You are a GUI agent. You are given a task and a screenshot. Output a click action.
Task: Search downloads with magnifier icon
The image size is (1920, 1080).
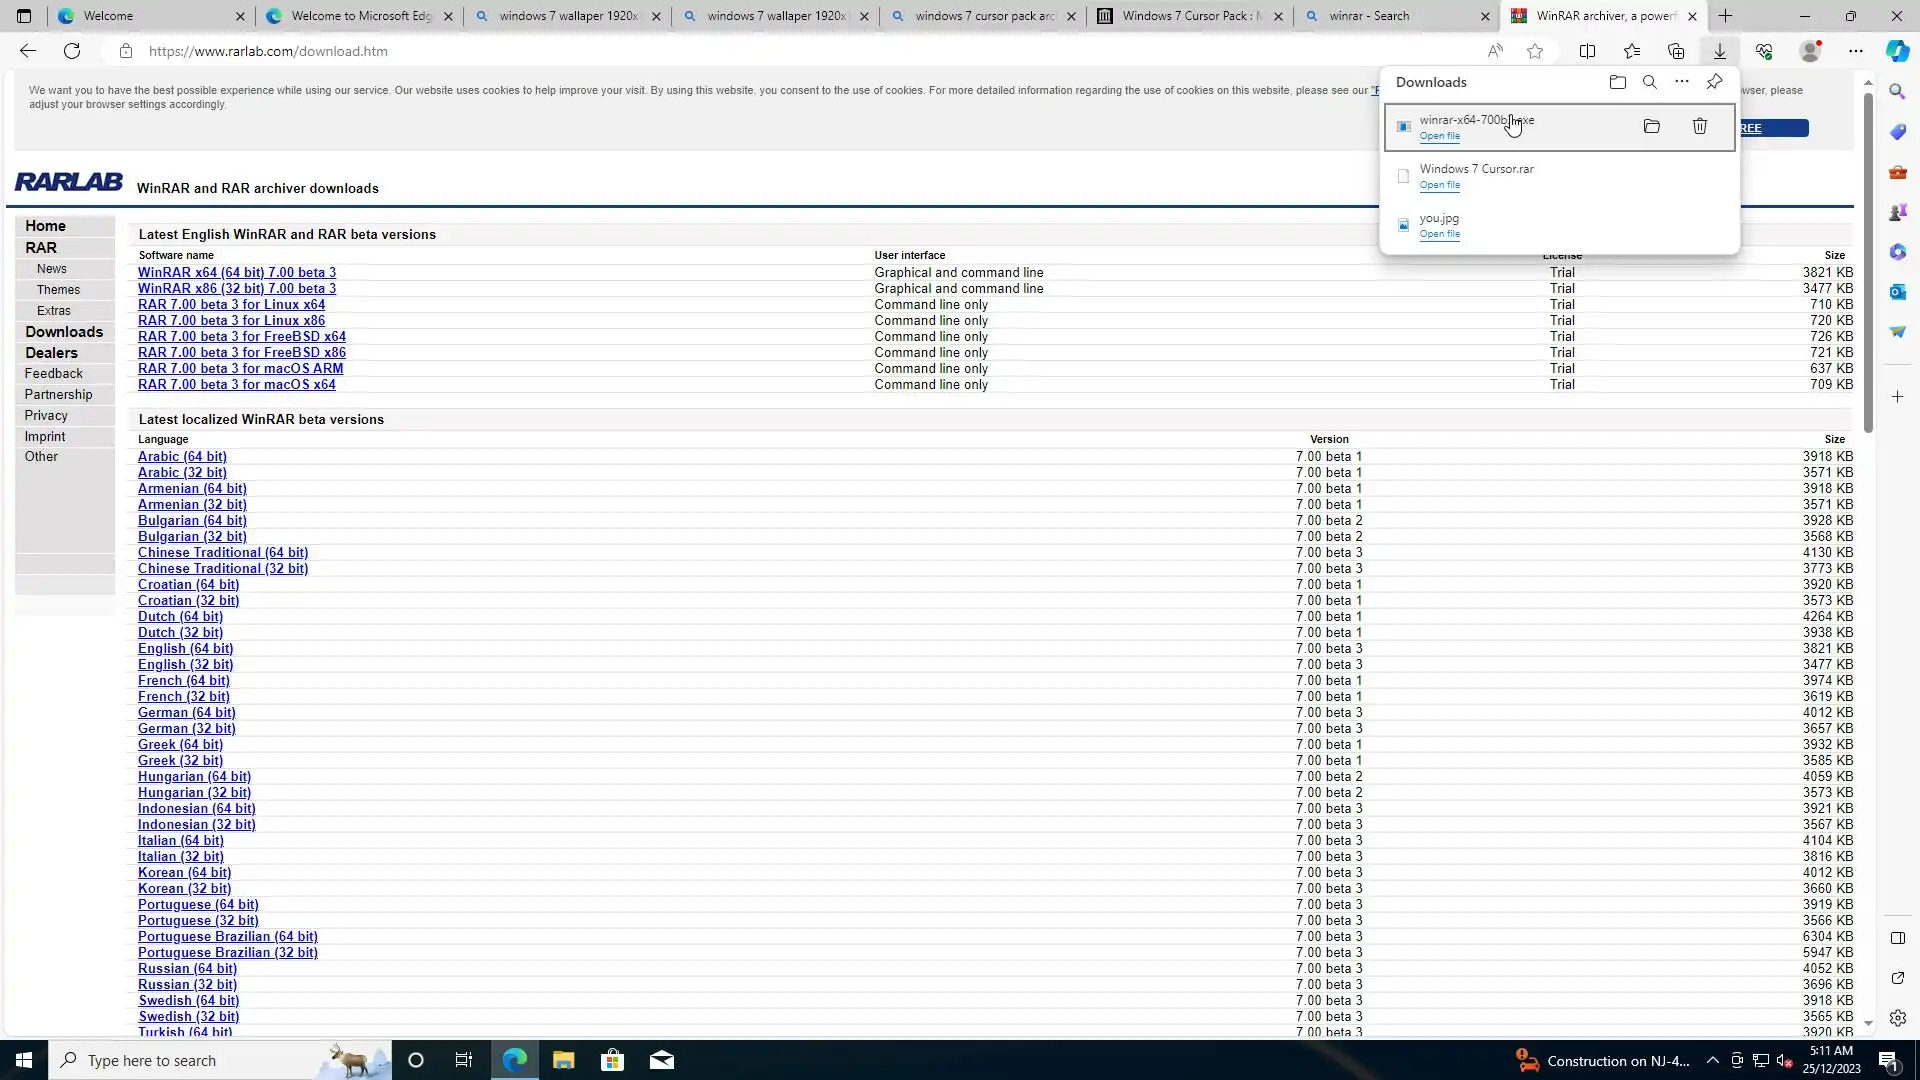[x=1650, y=82]
